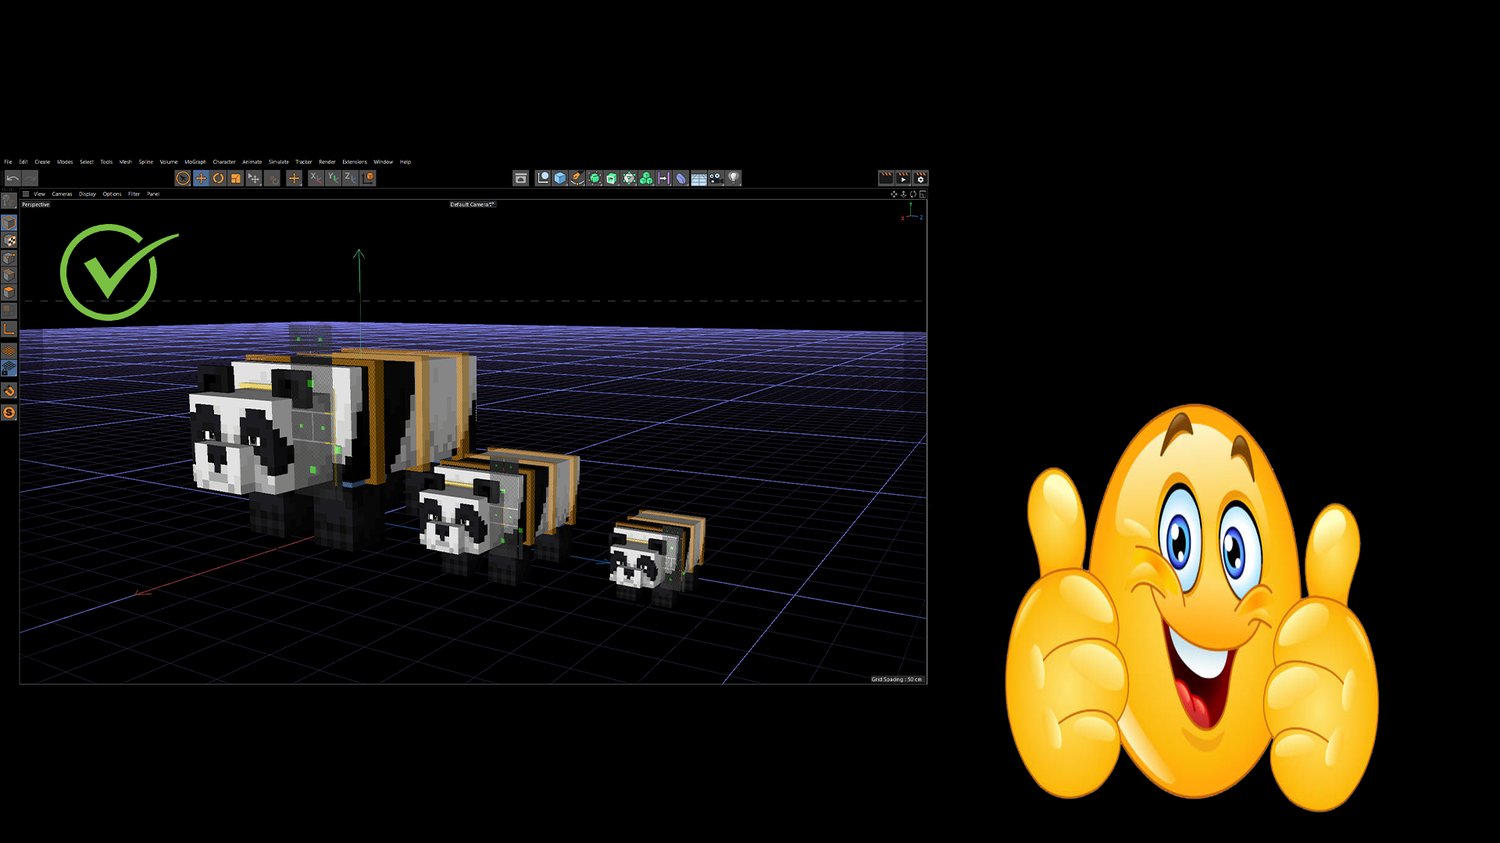Click the 'Perspective' viewport label
Viewport: 1500px width, 843px height.
(x=35, y=204)
